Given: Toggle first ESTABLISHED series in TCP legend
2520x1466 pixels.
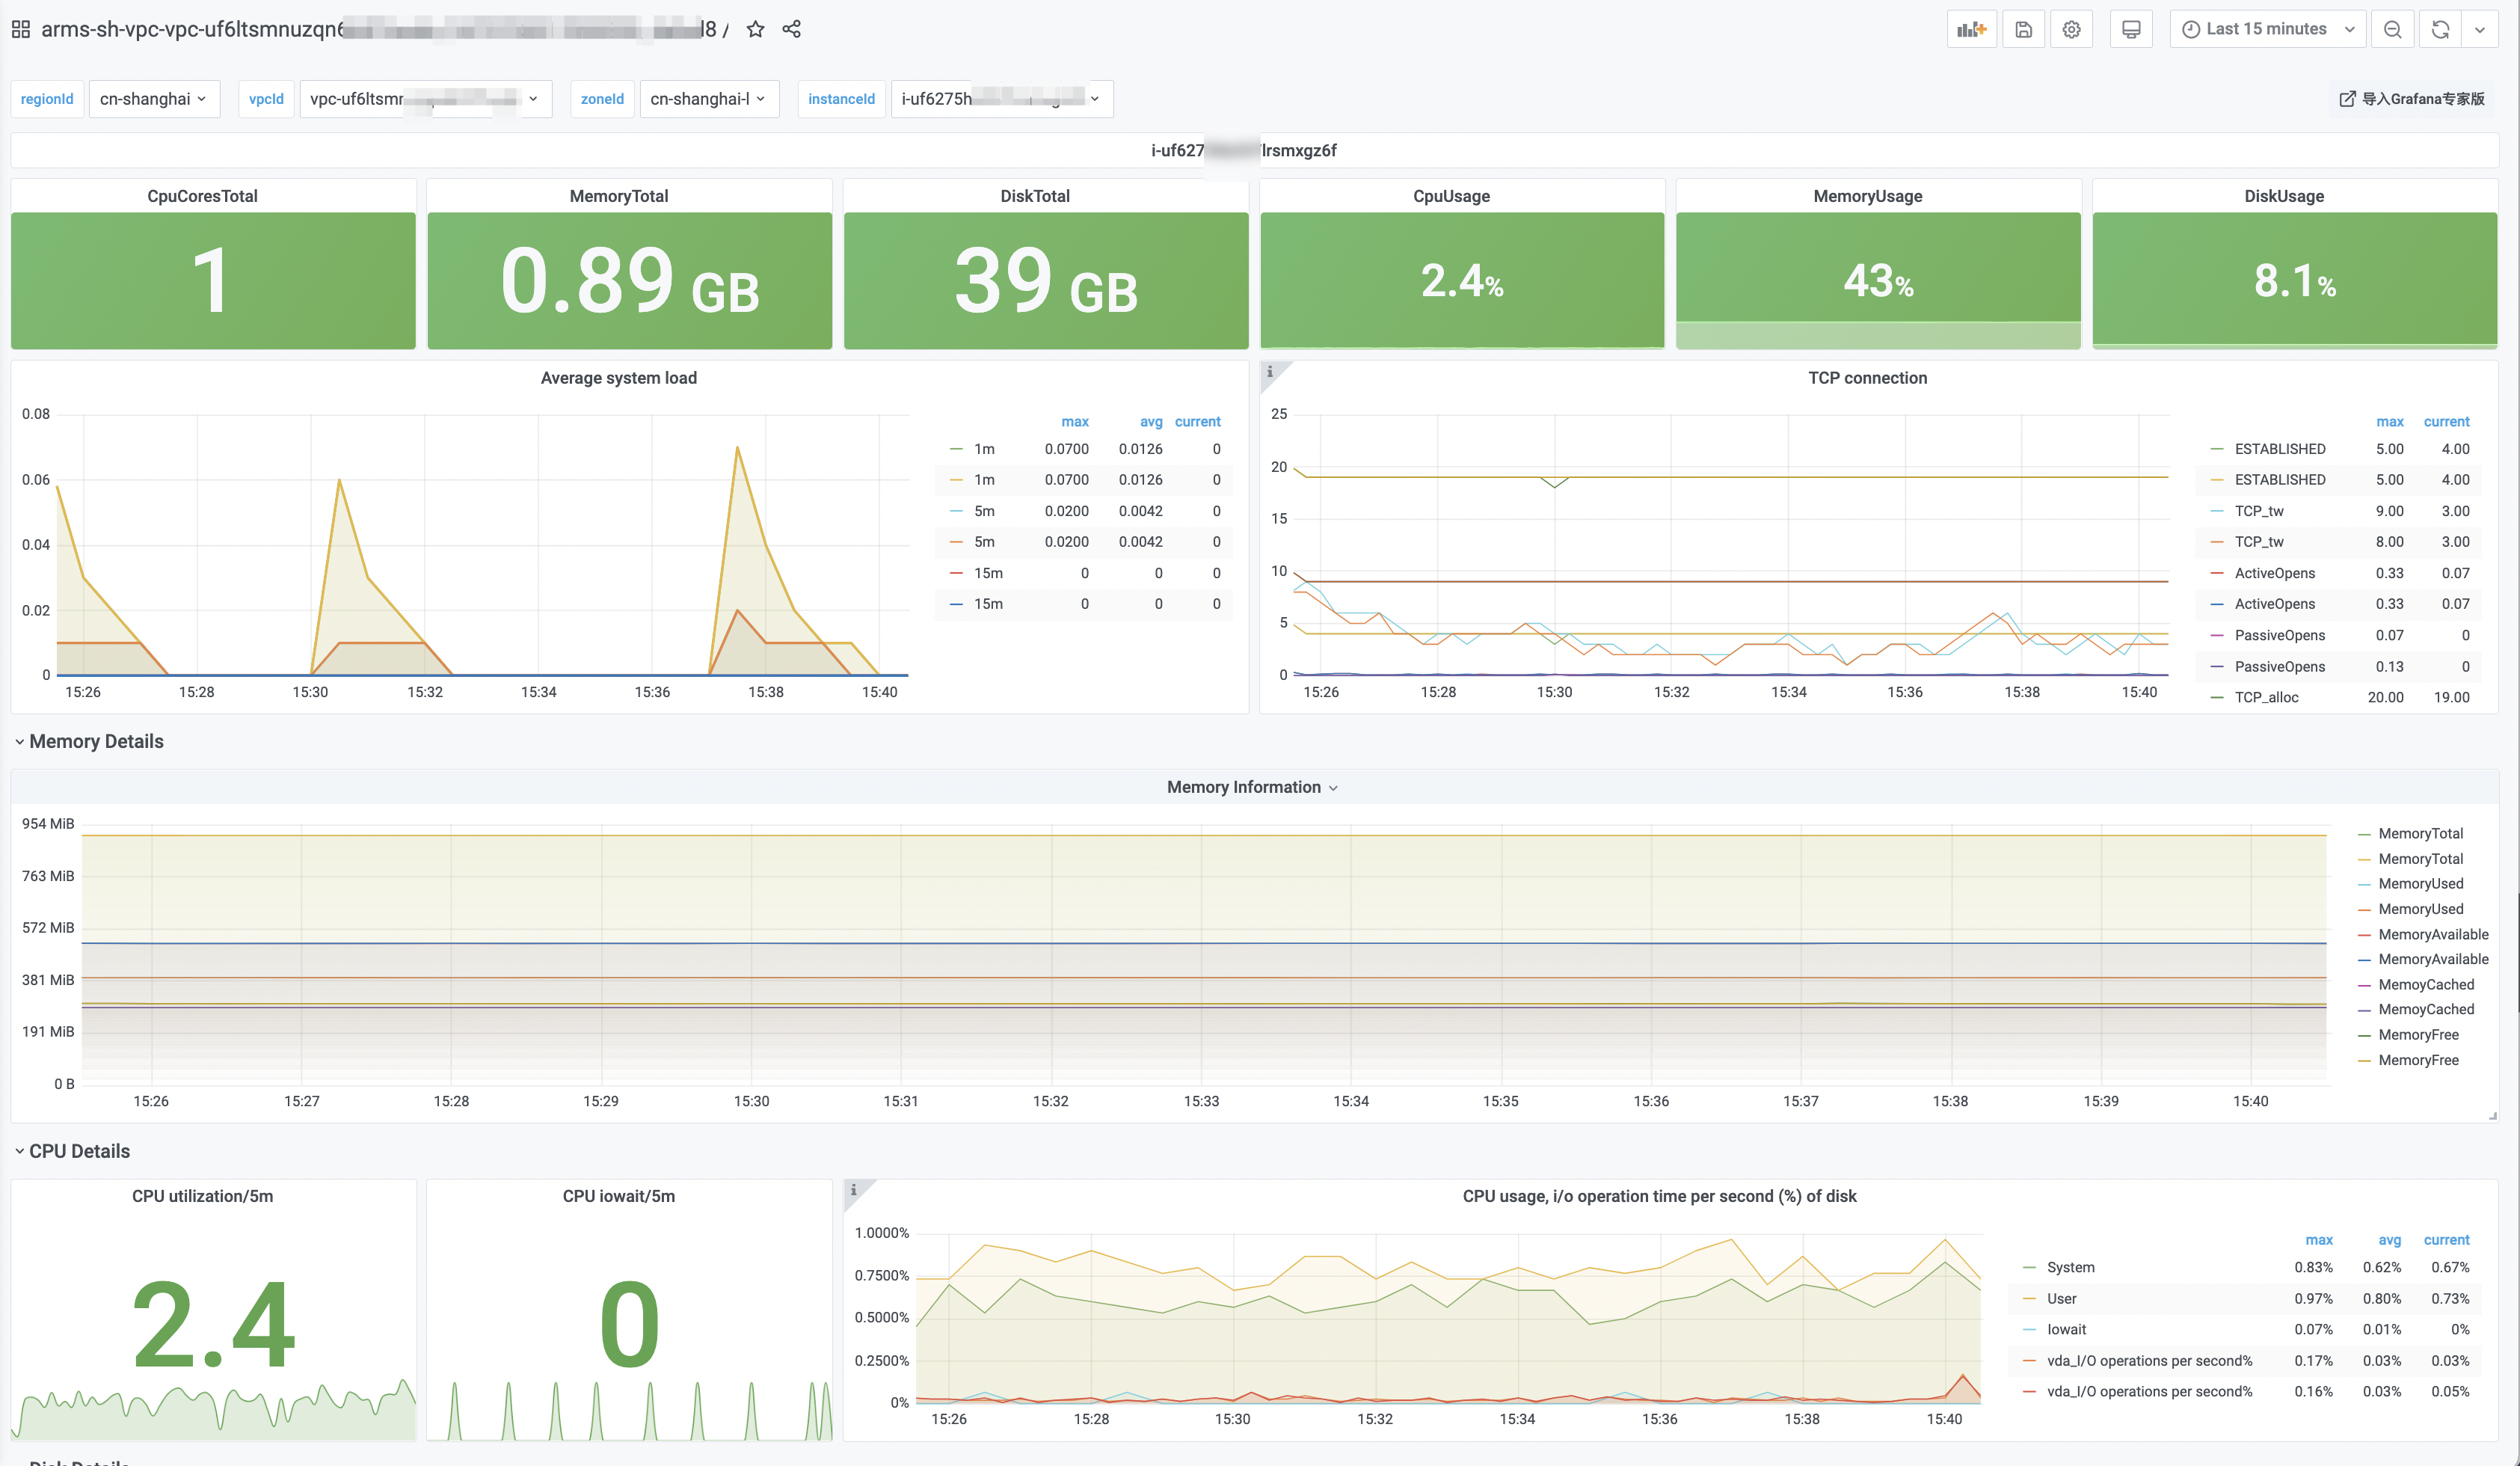Looking at the screenshot, I should click(x=2280, y=449).
